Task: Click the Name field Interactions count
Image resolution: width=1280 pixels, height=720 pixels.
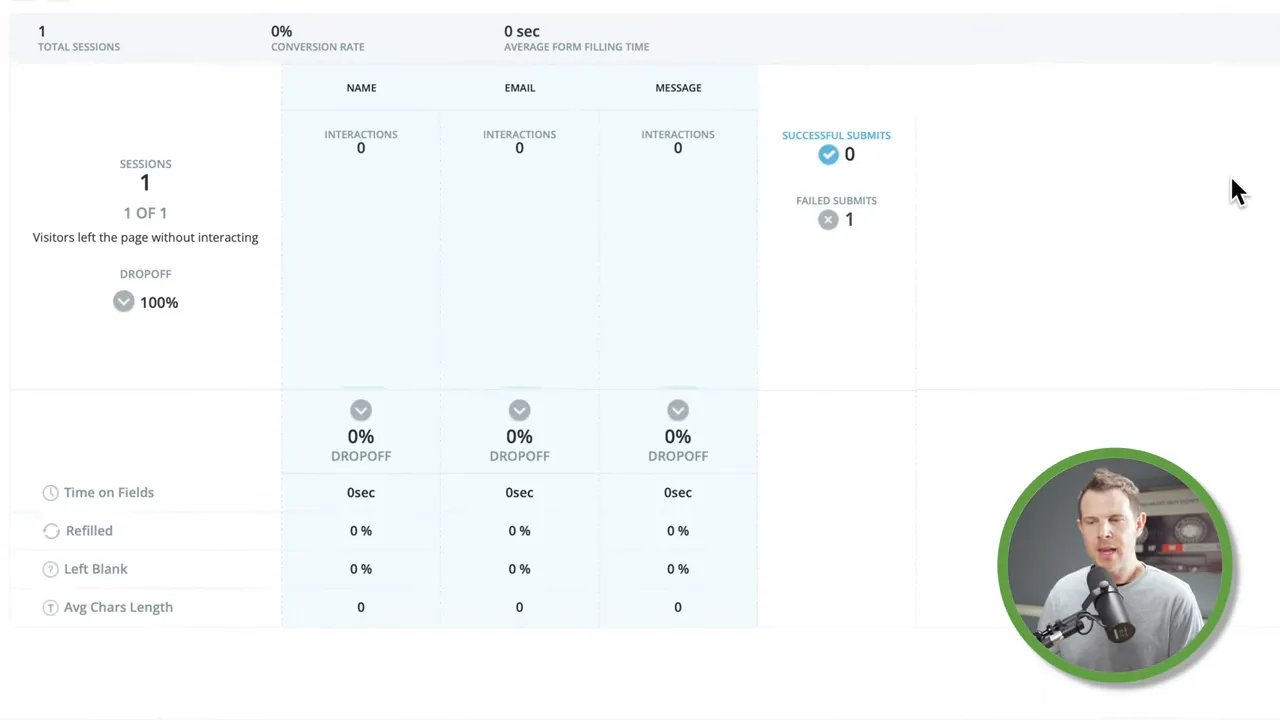Action: (x=361, y=148)
